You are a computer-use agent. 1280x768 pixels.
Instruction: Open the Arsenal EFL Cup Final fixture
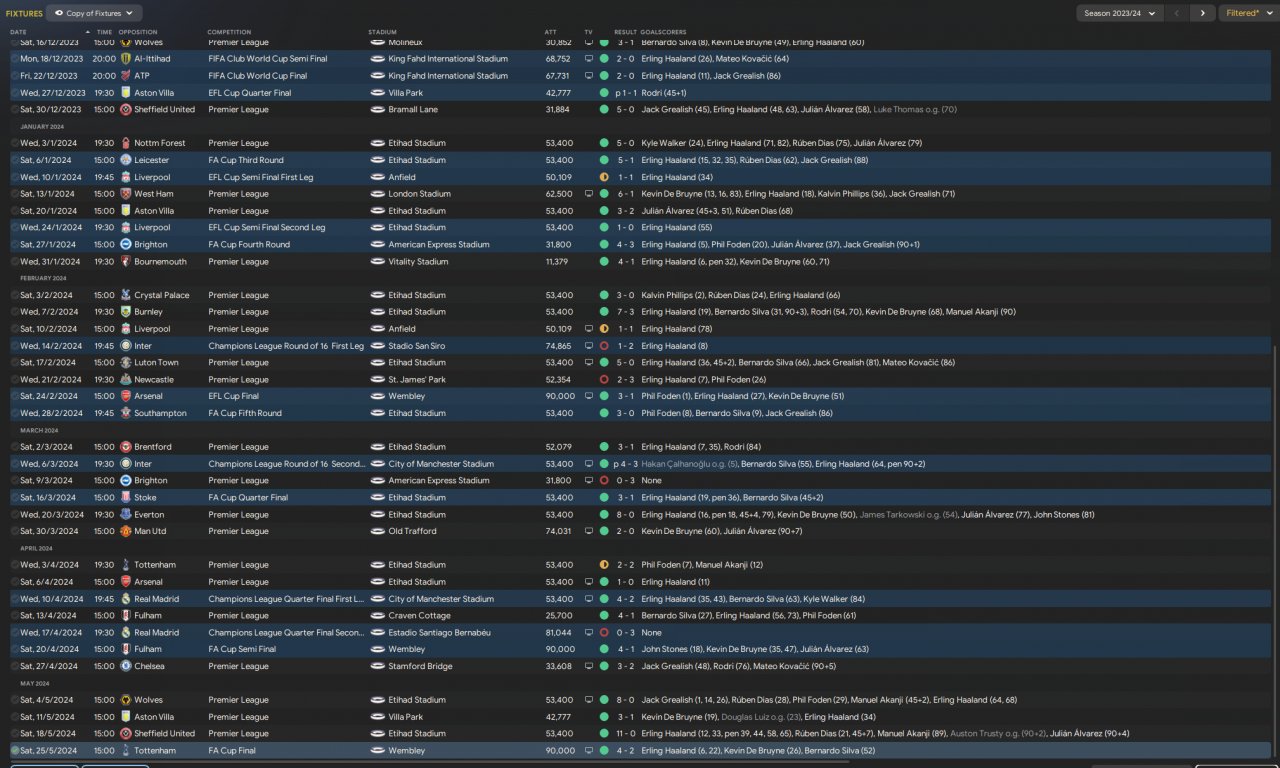click(640, 396)
